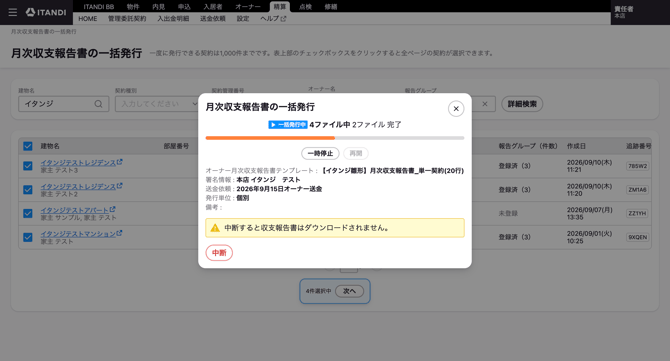Viewport: 670px width, 361px height.
Task: Toggle the select-all checkbox in table header
Action: (28, 146)
